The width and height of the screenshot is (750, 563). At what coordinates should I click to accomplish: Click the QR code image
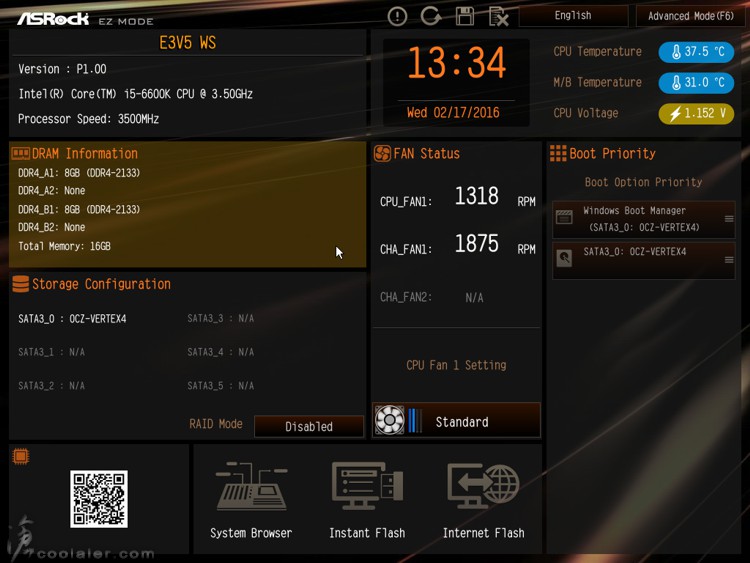99,499
